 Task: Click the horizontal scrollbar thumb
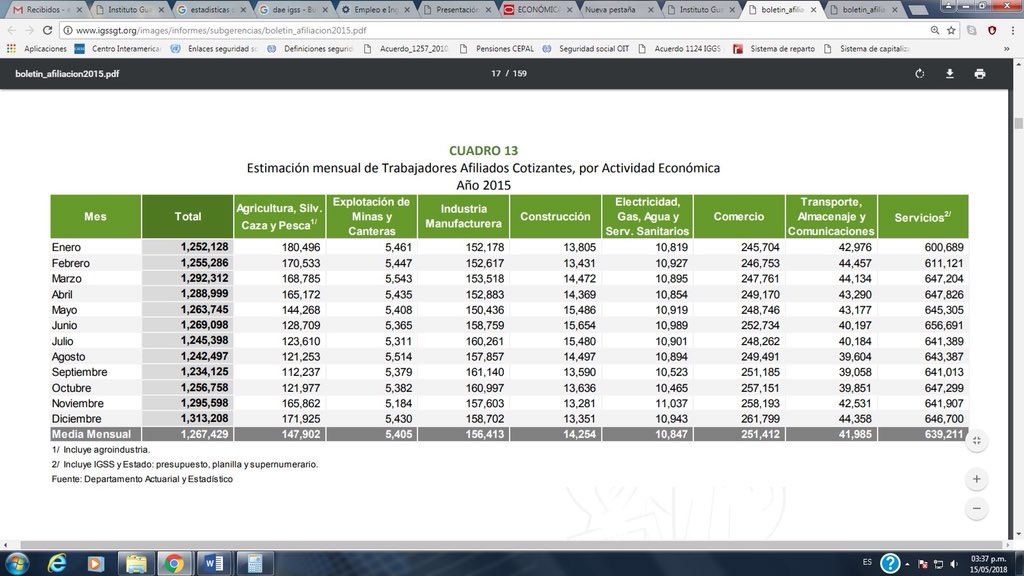point(511,545)
